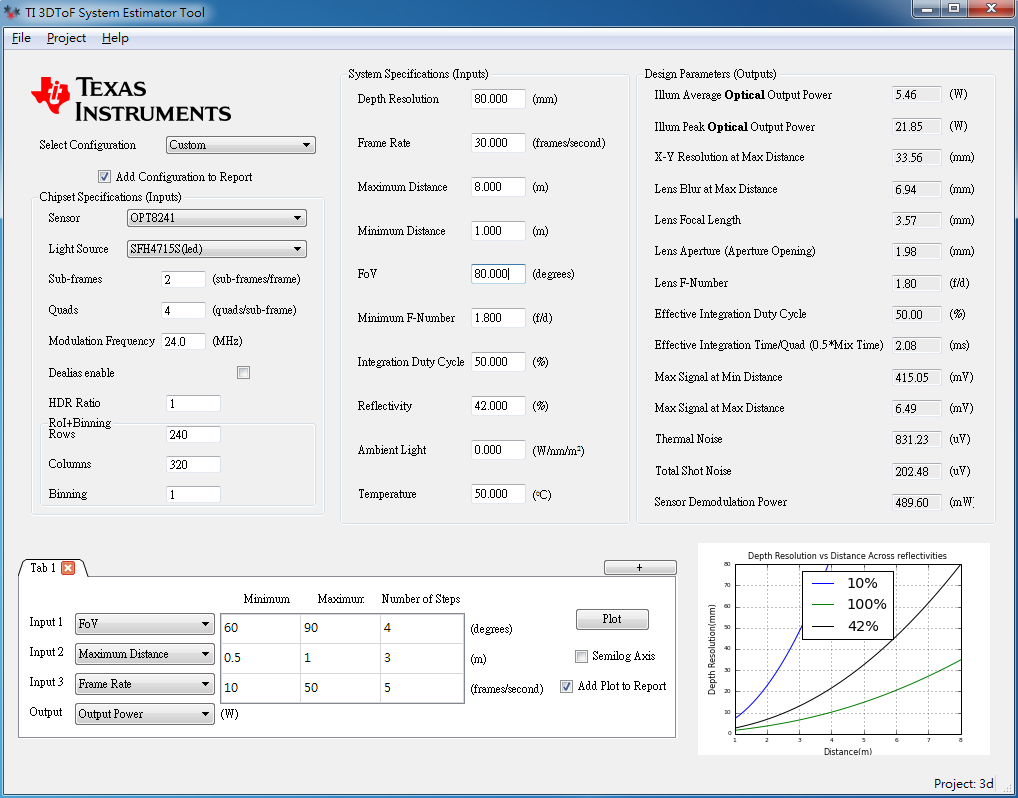Click the Integration Duty Cycle input field
The height and width of the screenshot is (798, 1018).
[498, 362]
